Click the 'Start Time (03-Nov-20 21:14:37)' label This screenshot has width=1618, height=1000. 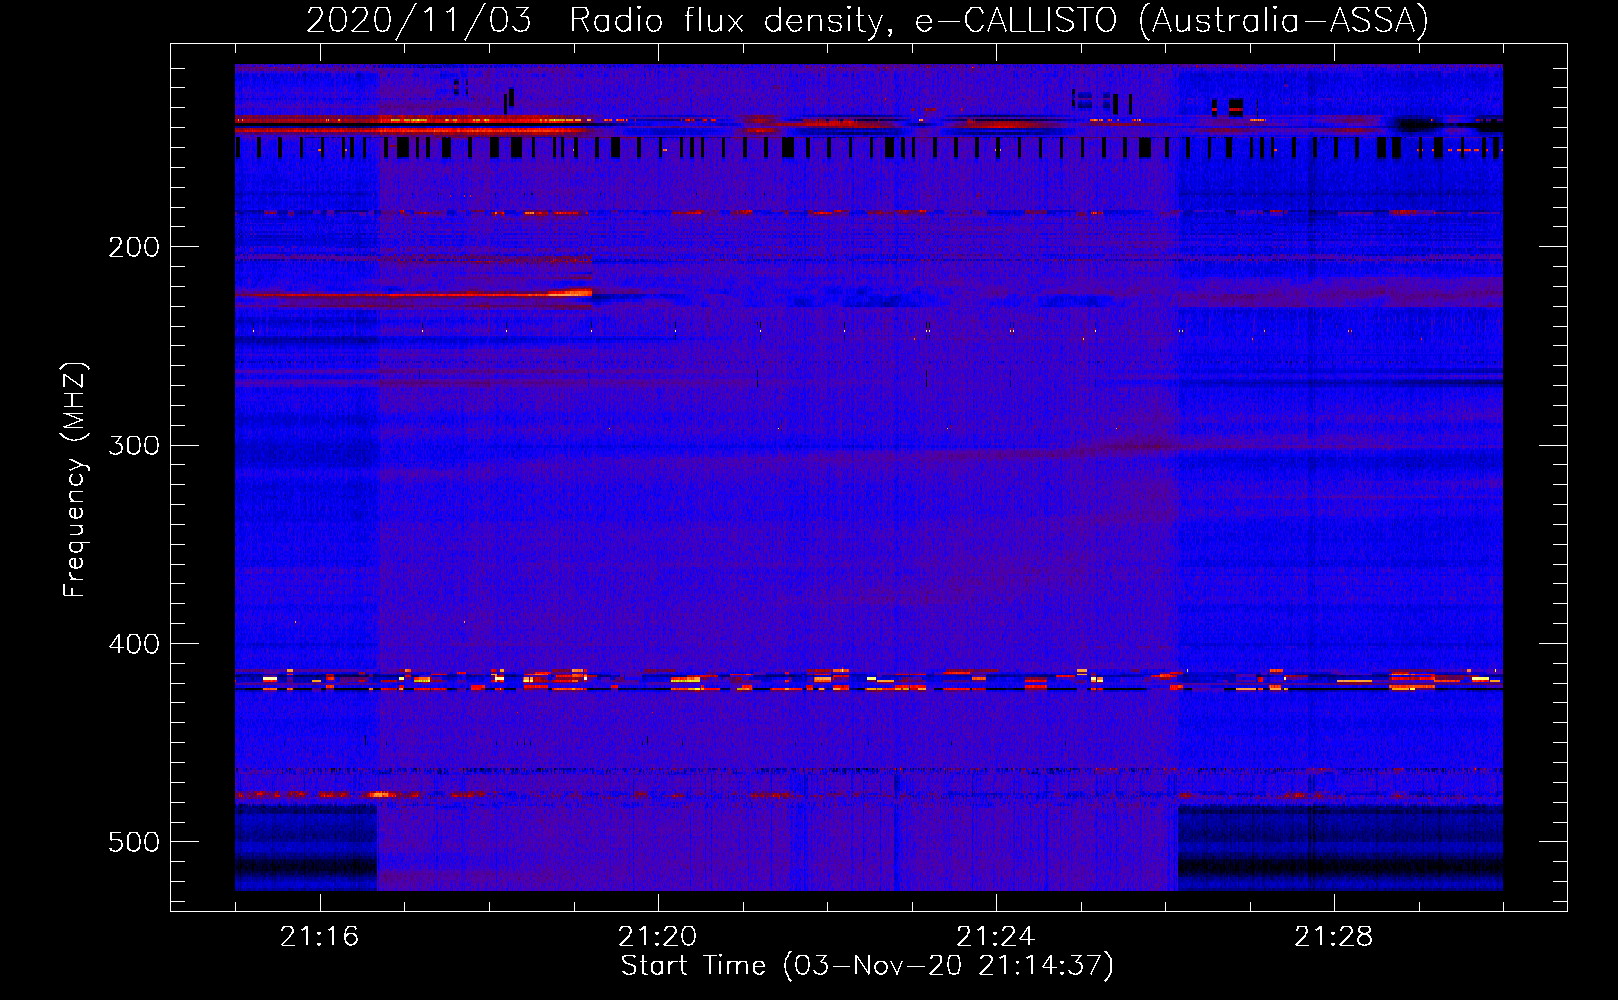pos(867,966)
